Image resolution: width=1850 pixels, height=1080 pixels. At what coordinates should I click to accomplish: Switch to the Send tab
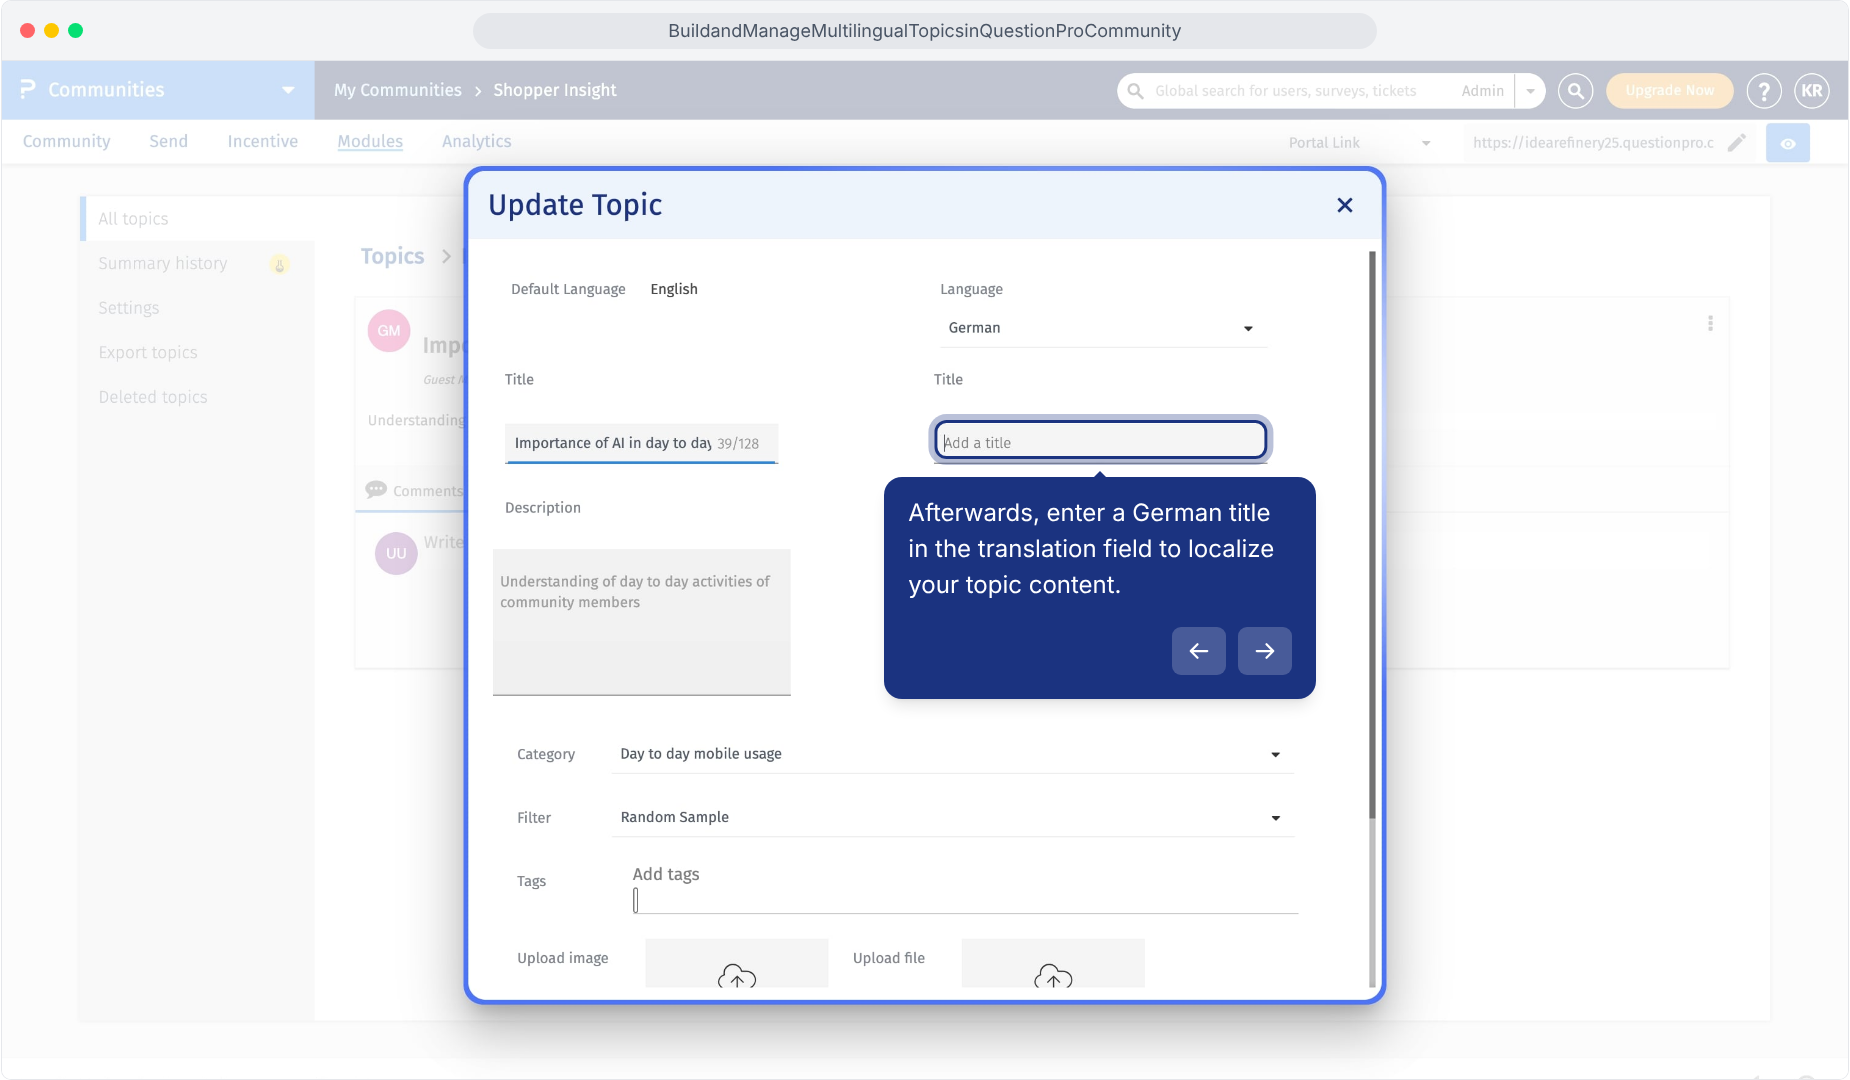(168, 142)
